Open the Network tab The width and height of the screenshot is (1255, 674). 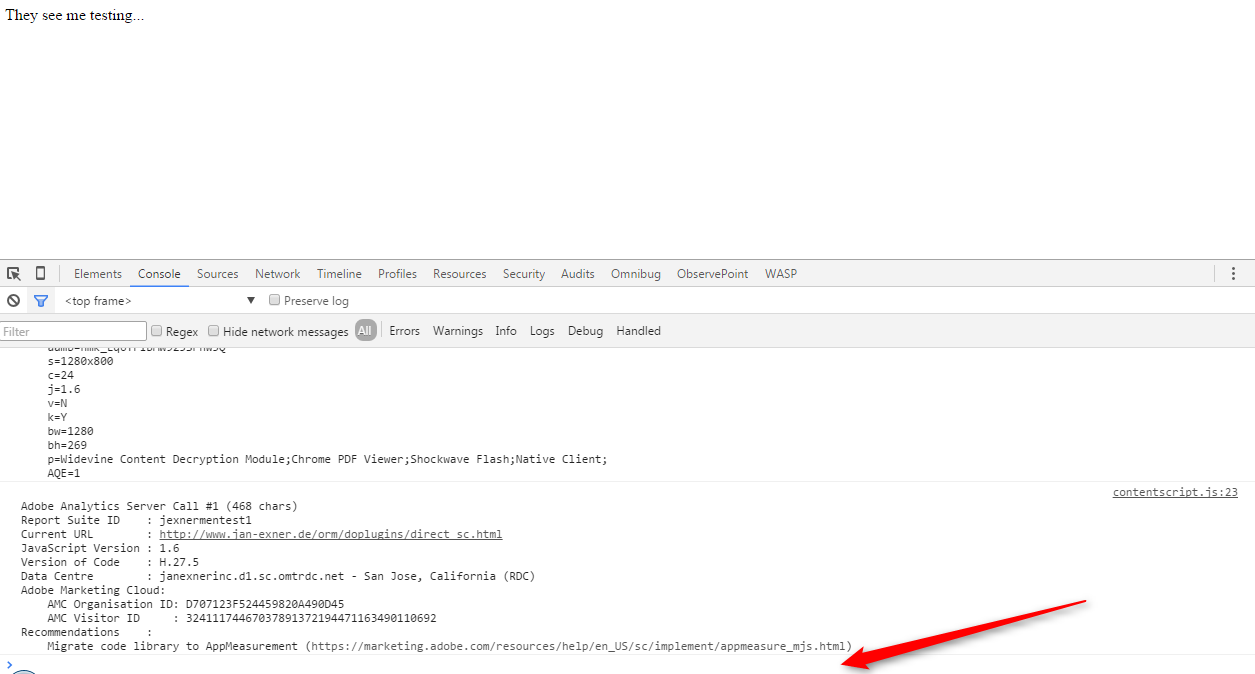[277, 274]
